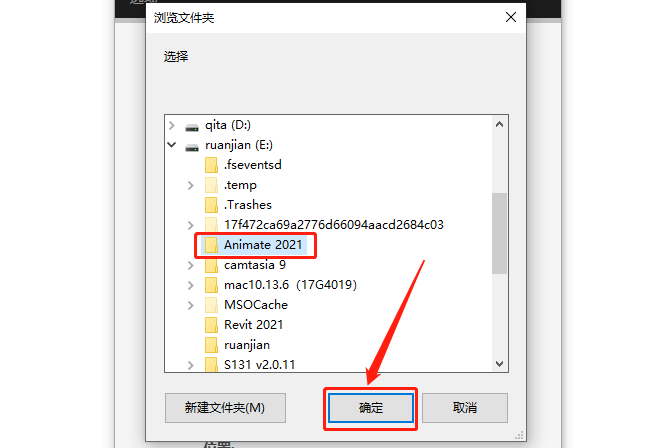Screen dimensions: 654x448
Task: Click the scrollbar down arrow in folder tree
Action: (499, 364)
